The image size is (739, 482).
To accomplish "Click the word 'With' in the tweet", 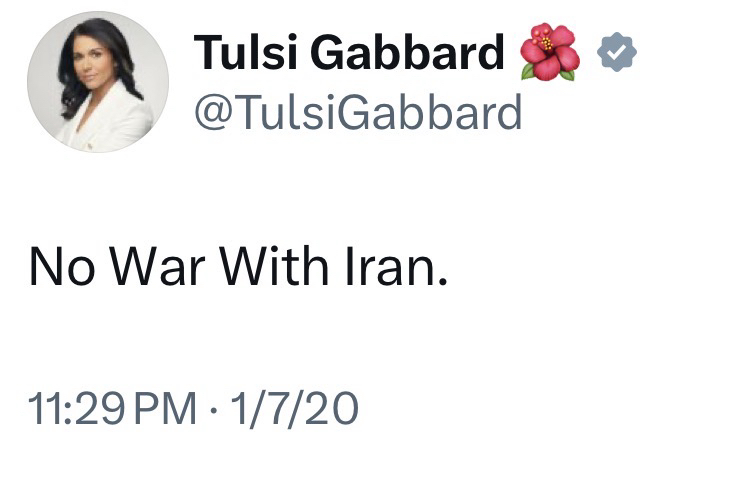I will 277,269.
